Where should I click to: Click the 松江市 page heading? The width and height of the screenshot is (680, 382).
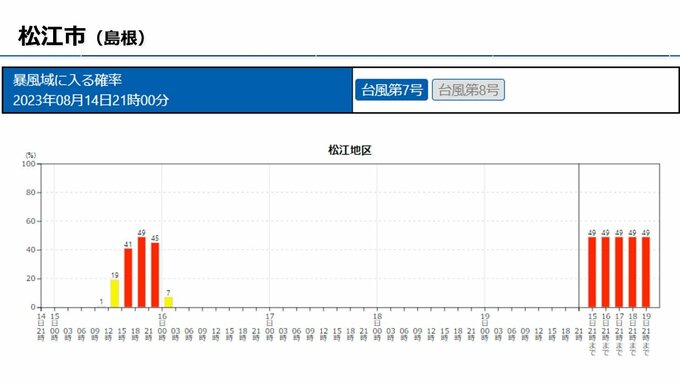pyautogui.click(x=52, y=36)
